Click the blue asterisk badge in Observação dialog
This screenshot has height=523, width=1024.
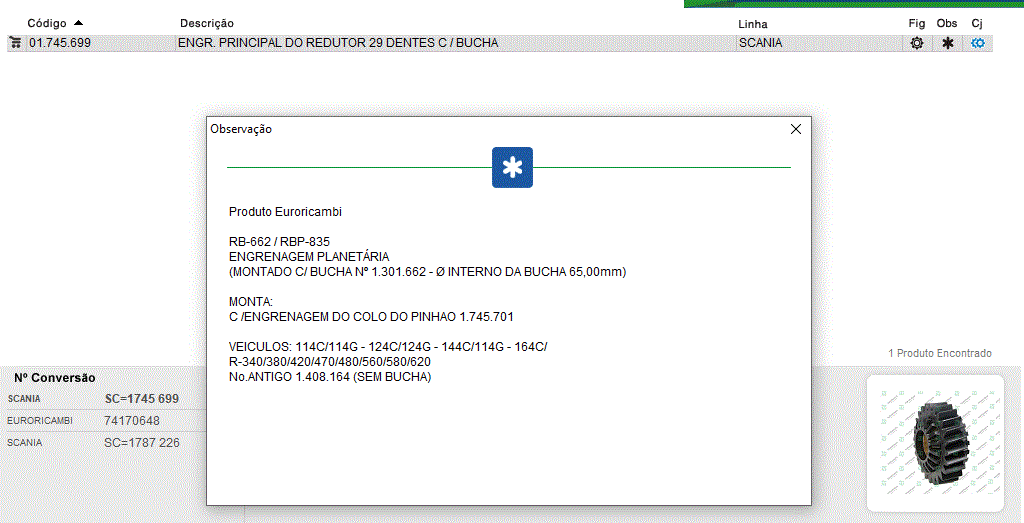[x=512, y=167]
